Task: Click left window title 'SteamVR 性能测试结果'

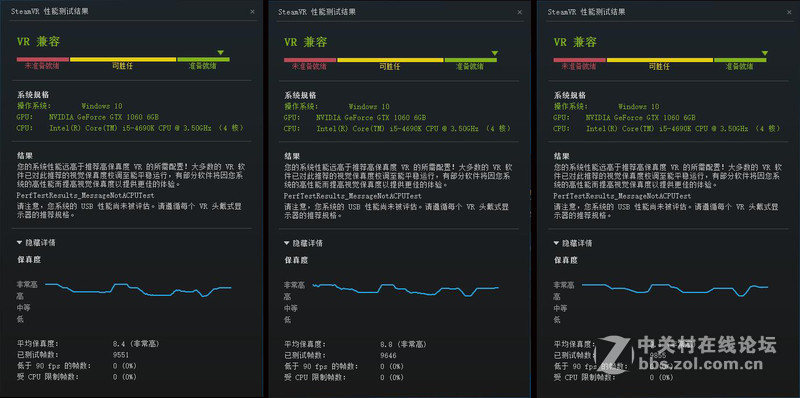Action: click(49, 11)
